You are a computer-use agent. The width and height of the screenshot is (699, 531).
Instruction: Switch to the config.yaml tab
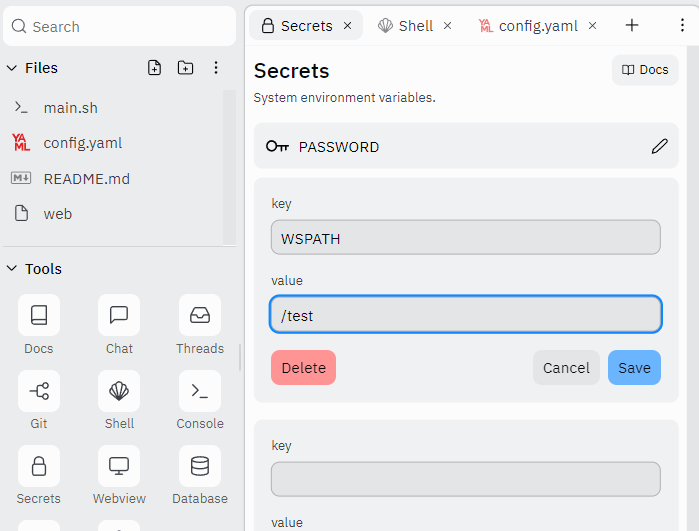(x=538, y=25)
